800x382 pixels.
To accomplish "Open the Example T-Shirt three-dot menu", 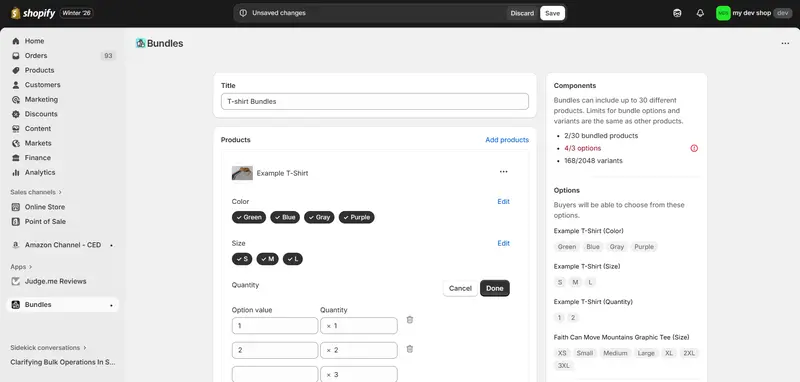I will tap(504, 172).
